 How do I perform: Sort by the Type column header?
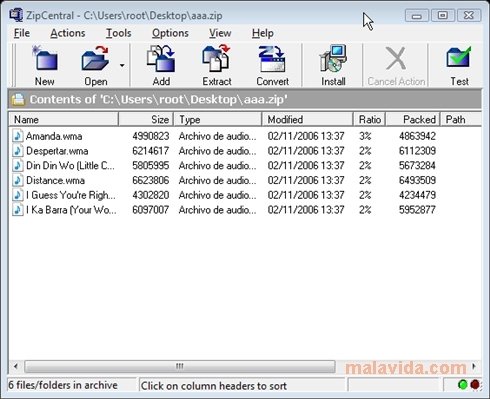218,119
